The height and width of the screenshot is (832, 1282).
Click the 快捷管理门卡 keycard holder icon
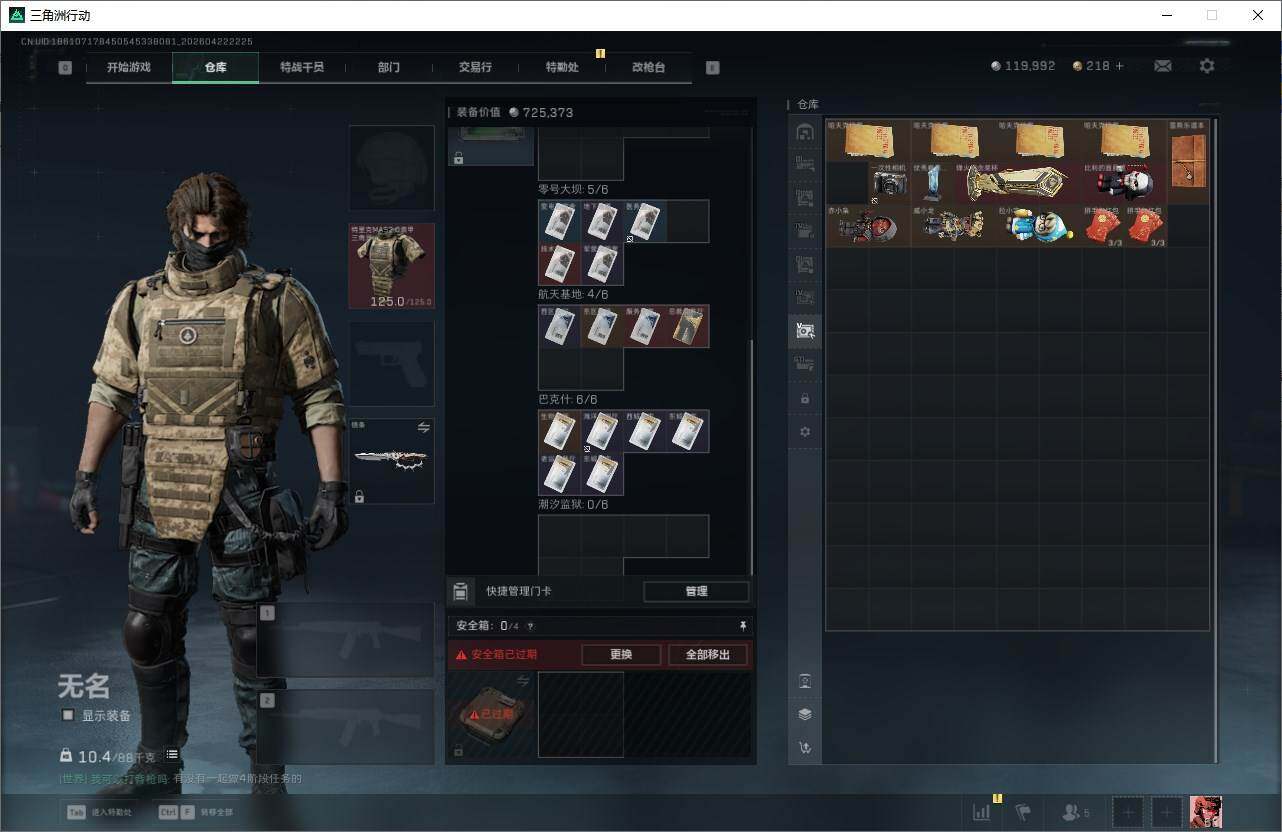point(460,591)
